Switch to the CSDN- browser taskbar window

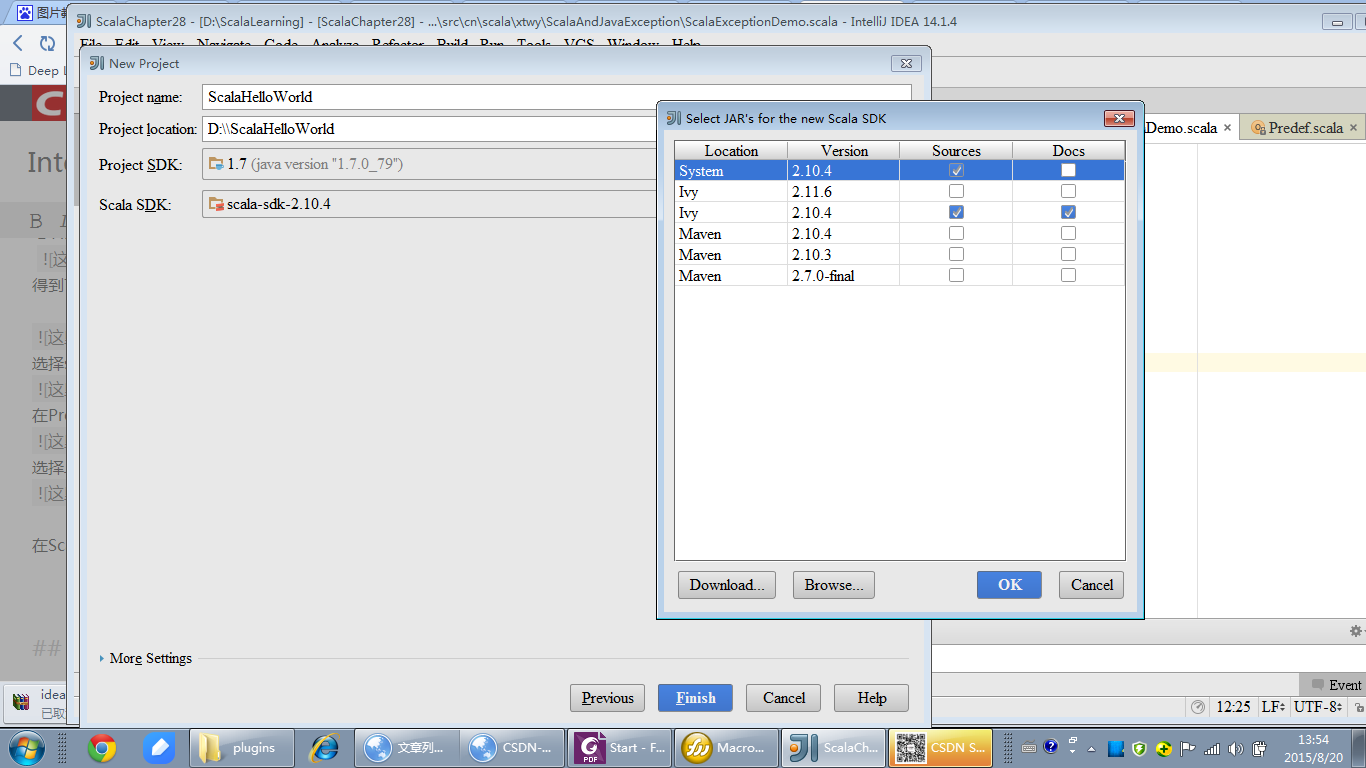coord(513,747)
